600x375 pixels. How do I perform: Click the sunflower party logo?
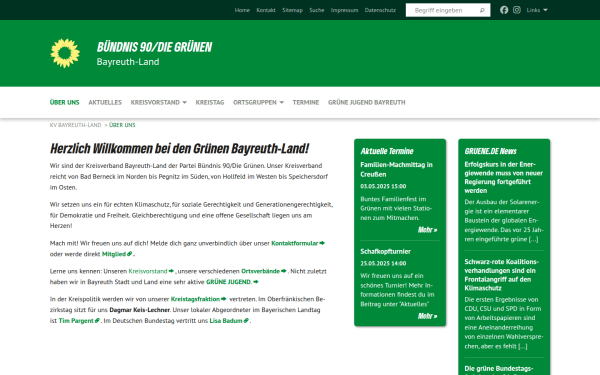[x=65, y=53]
